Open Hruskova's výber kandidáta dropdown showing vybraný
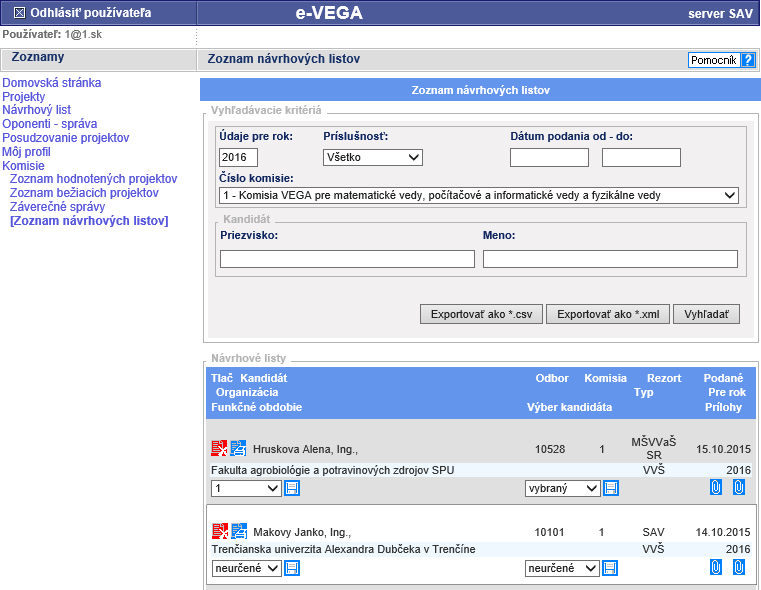The width and height of the screenshot is (761, 590). (562, 488)
